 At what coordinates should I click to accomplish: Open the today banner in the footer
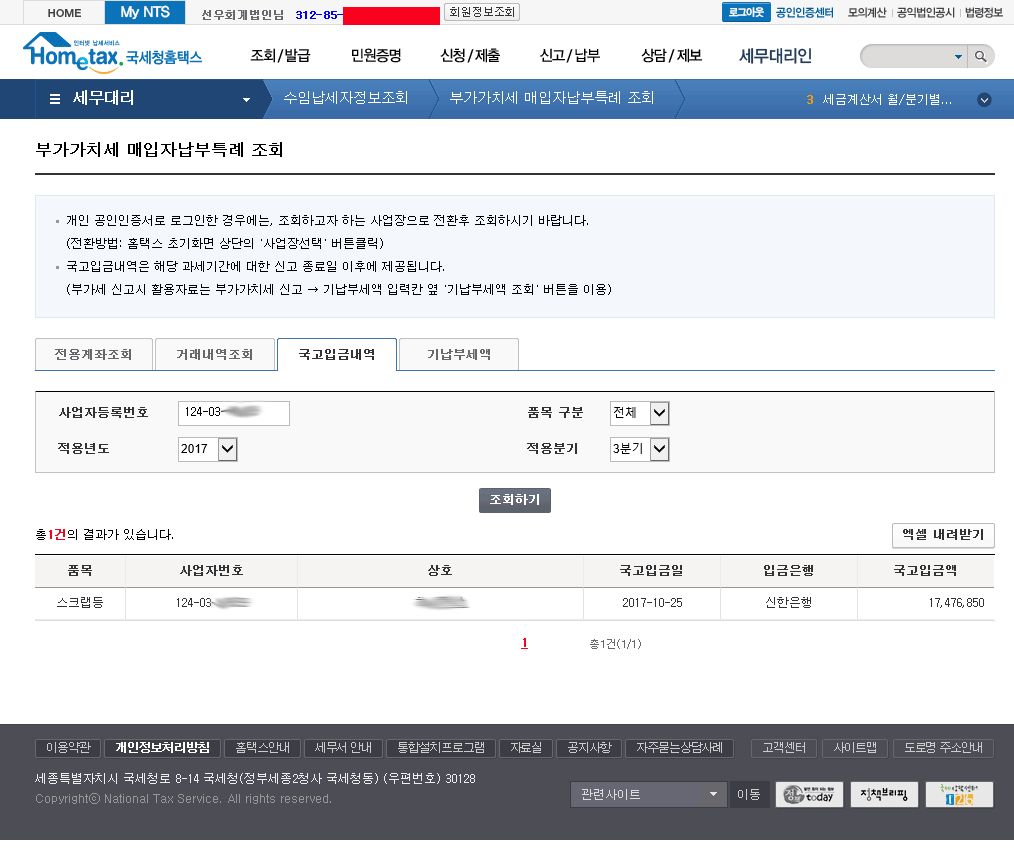pos(809,795)
